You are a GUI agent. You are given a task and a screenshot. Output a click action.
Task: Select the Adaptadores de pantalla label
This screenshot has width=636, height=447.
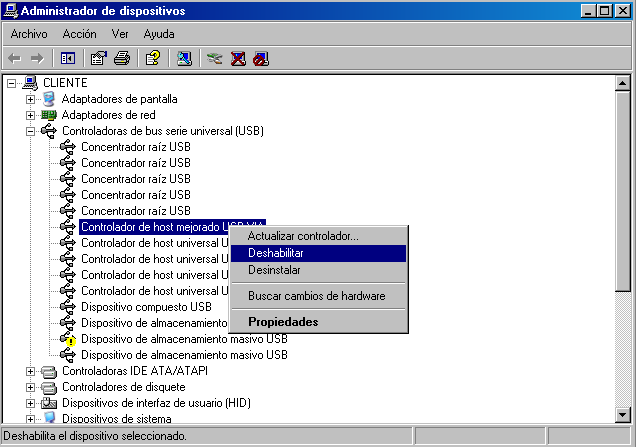click(120, 99)
